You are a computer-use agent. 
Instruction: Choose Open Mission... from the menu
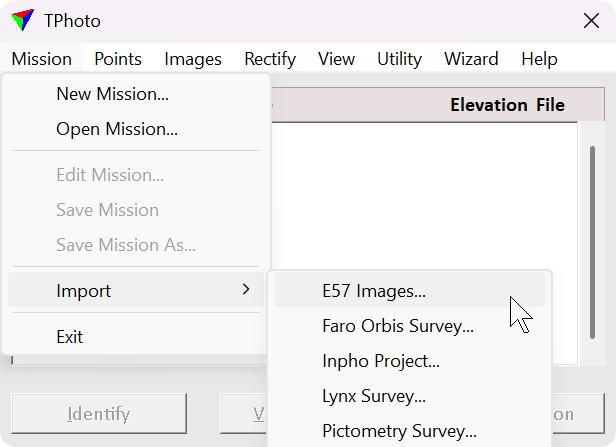coord(136,129)
